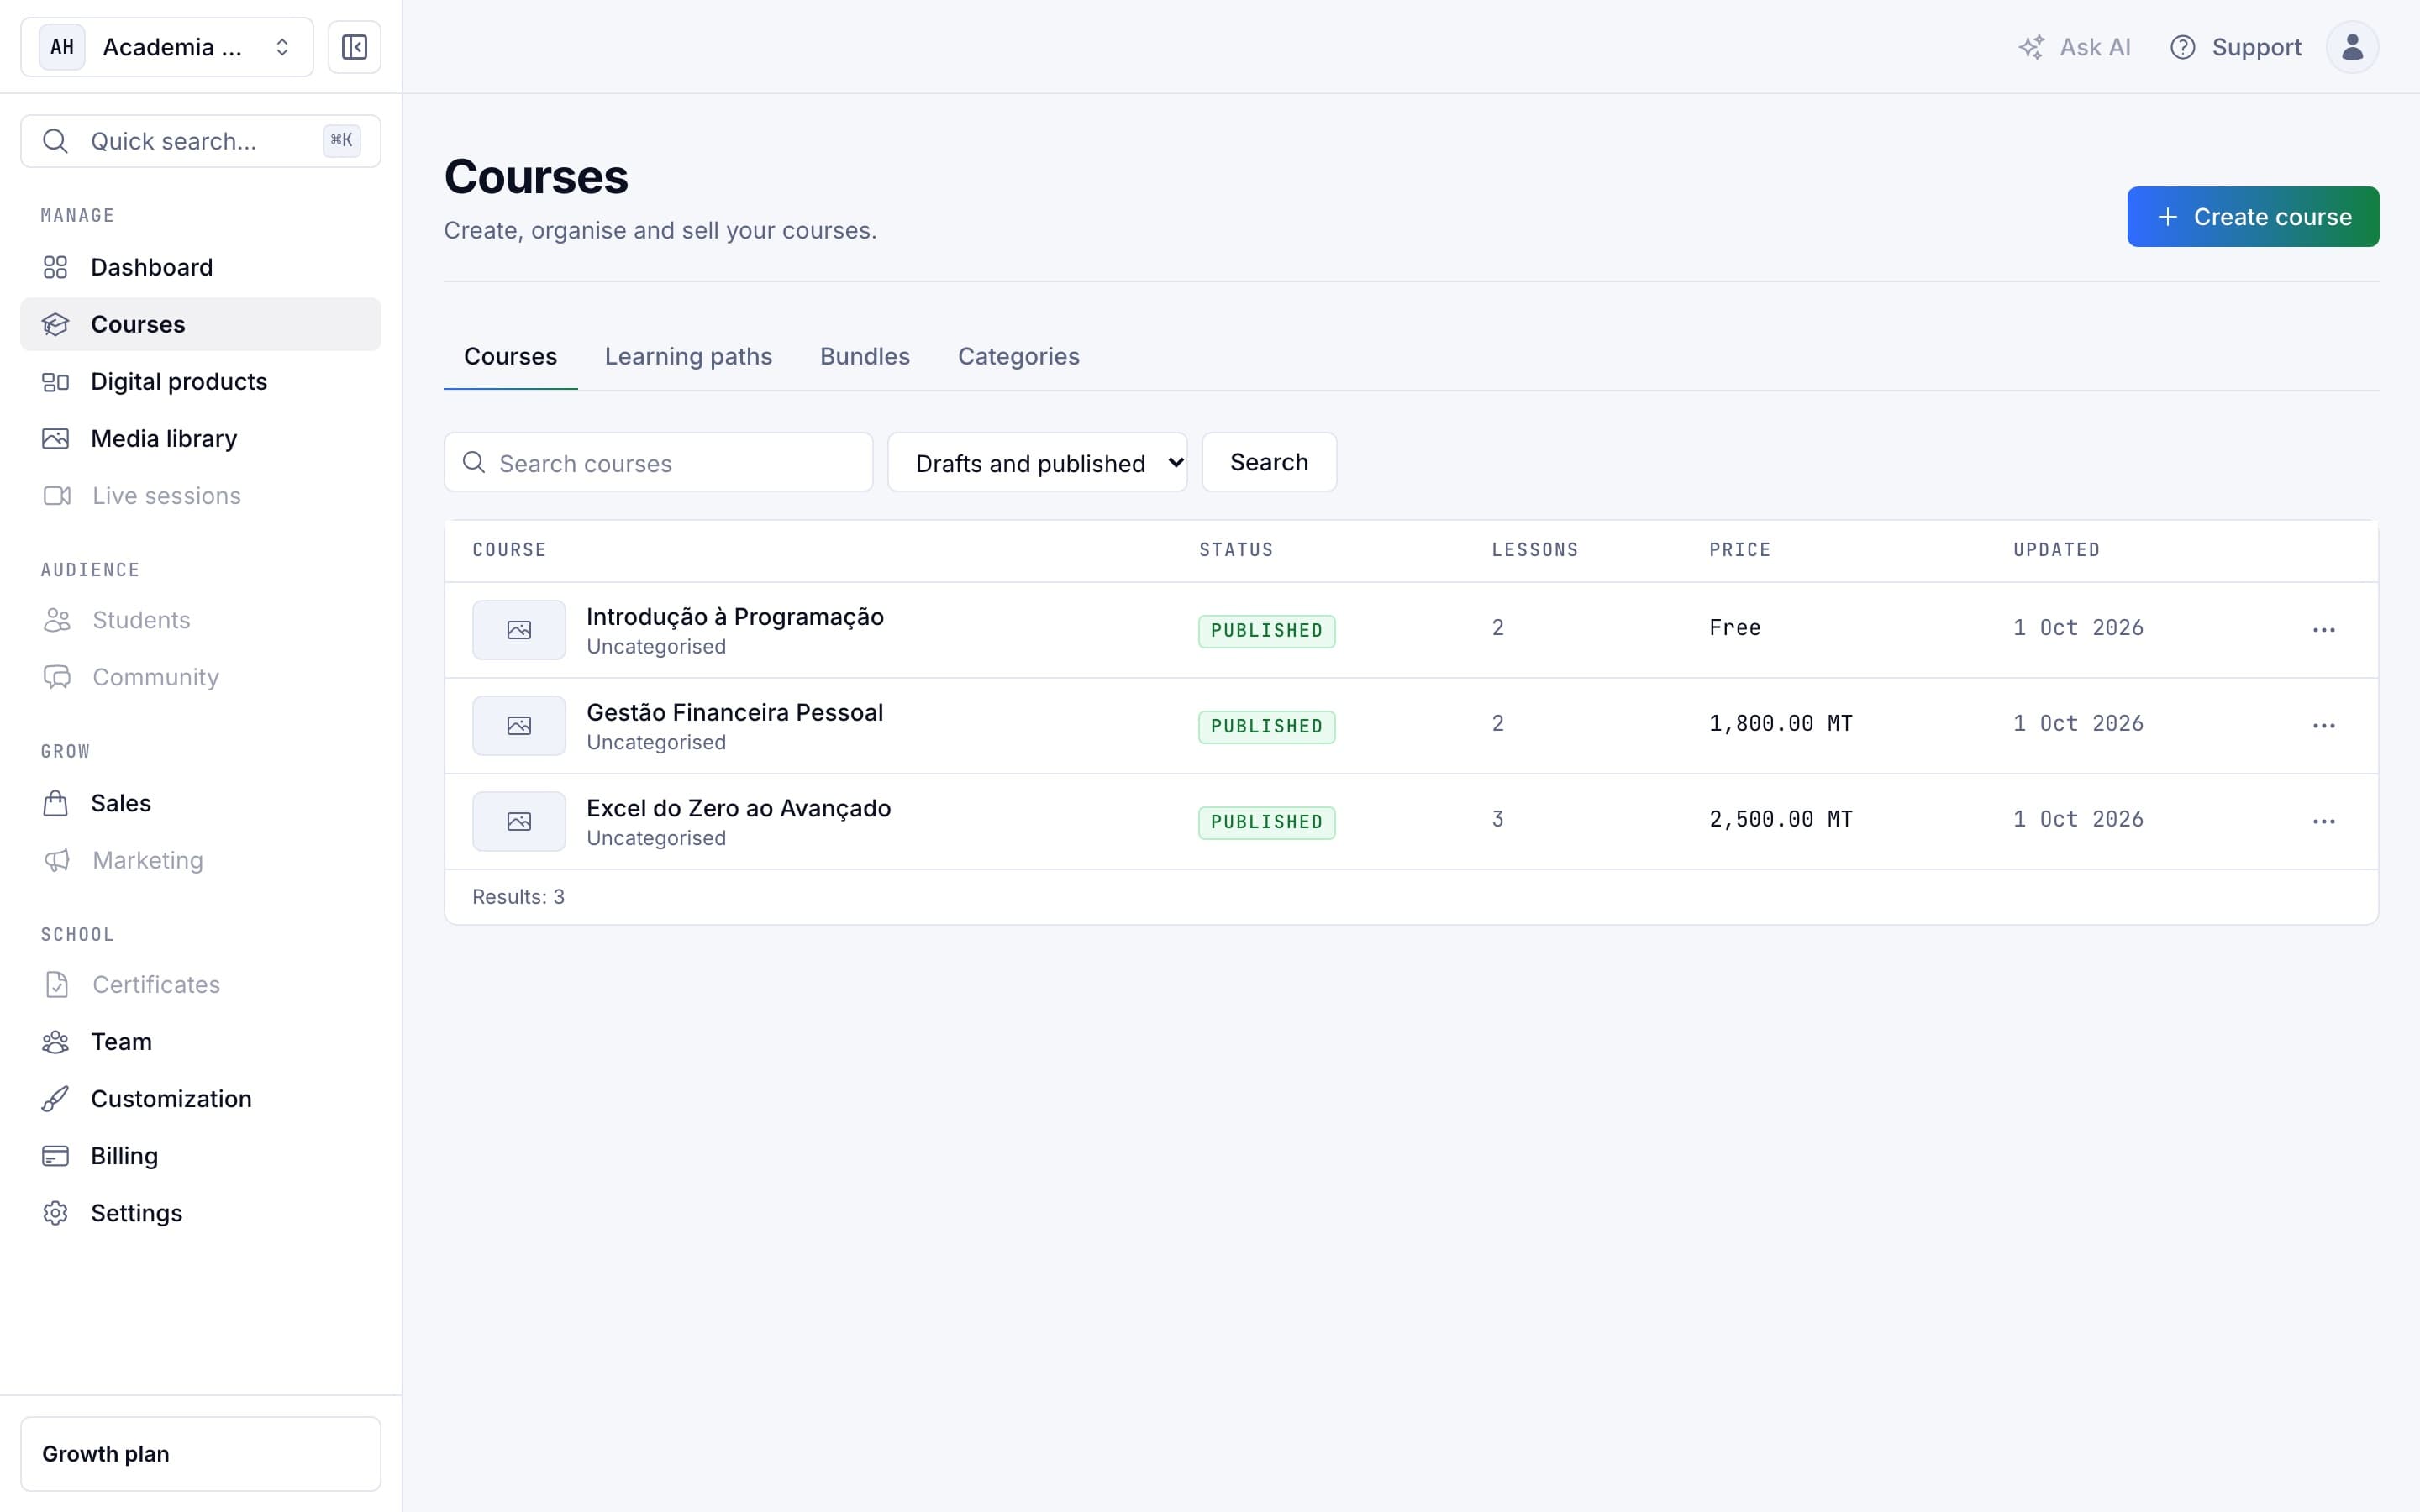The width and height of the screenshot is (2420, 1512).
Task: Open Settings from the sidebar
Action: click(x=200, y=1212)
